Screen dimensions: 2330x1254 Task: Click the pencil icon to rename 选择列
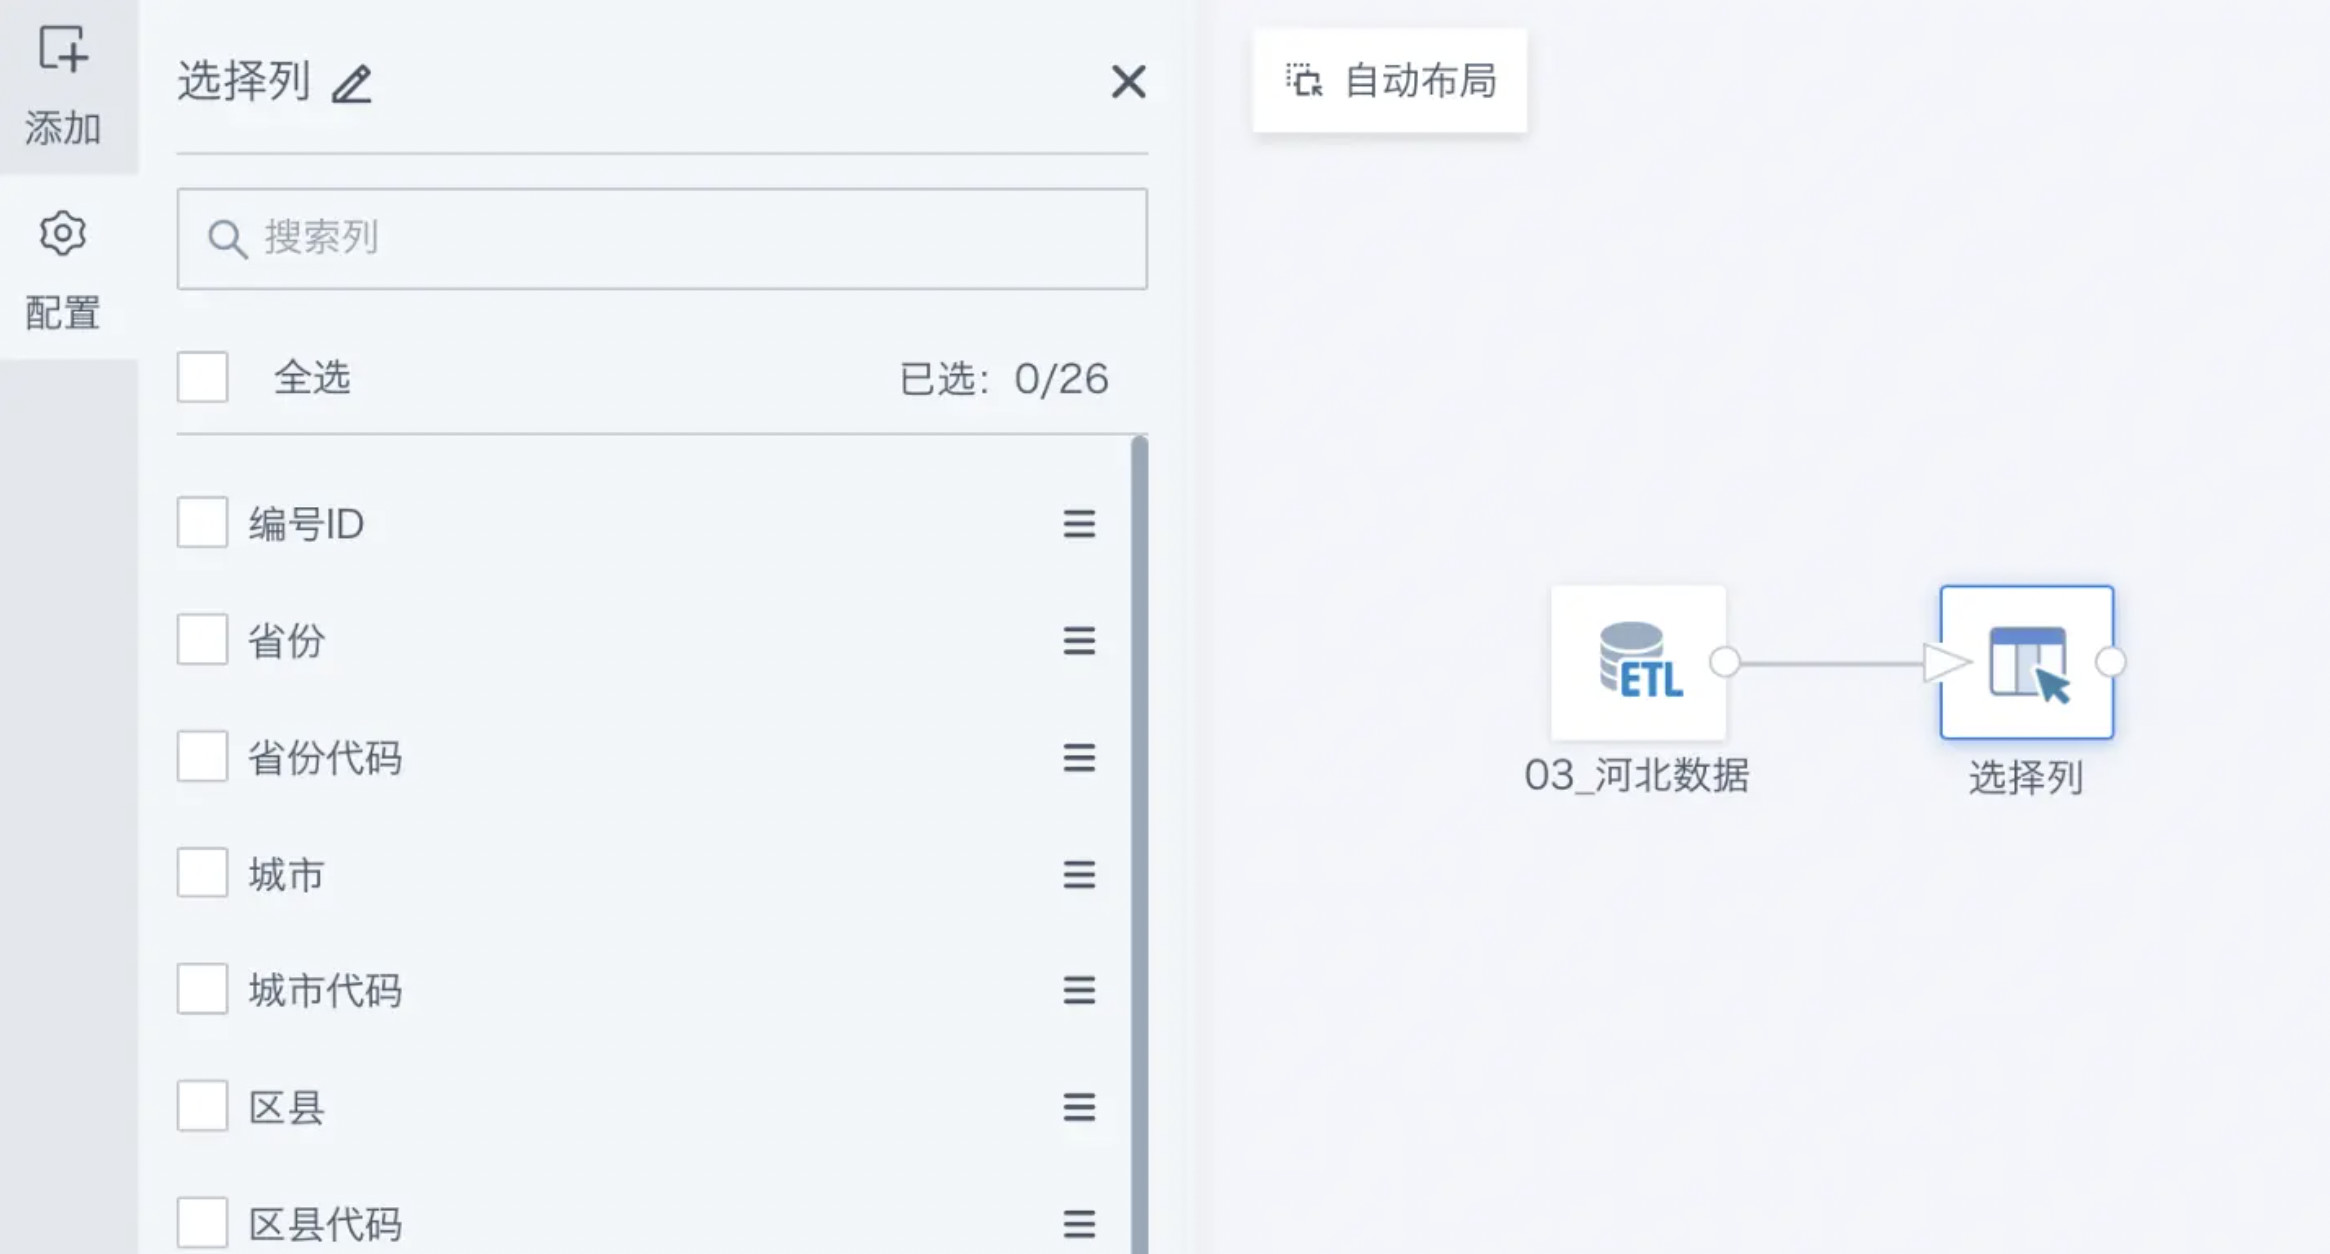click(352, 84)
